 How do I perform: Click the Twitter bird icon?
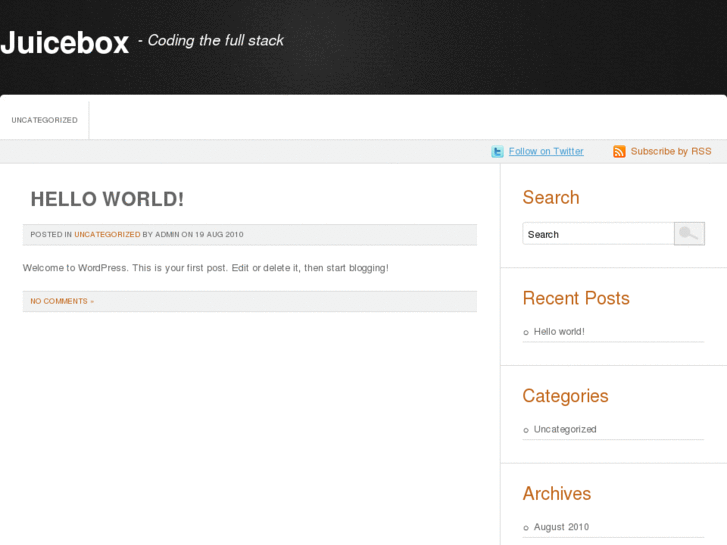(497, 152)
